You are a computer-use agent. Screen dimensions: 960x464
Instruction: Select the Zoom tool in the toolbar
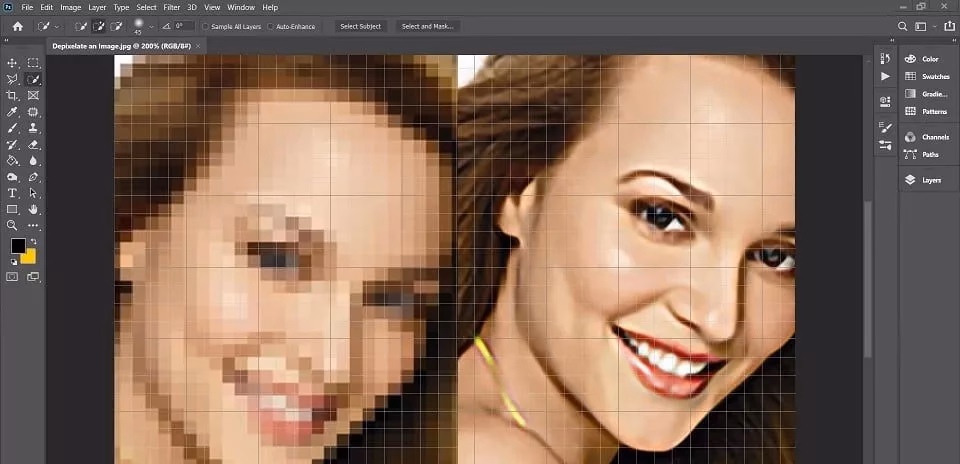12,225
